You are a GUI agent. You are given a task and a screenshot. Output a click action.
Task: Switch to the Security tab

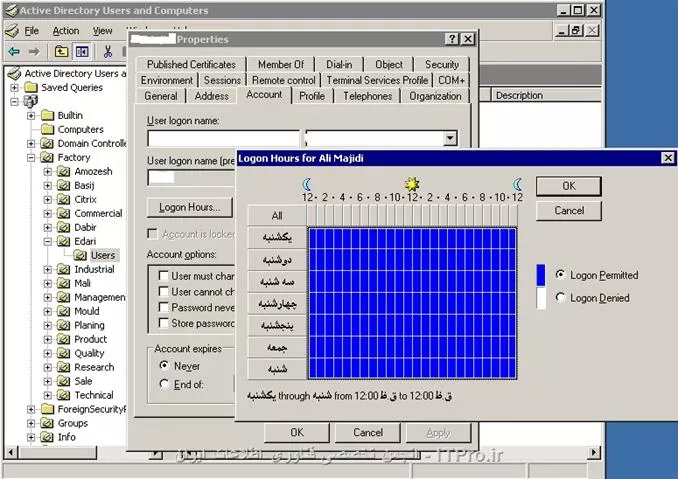tap(441, 64)
